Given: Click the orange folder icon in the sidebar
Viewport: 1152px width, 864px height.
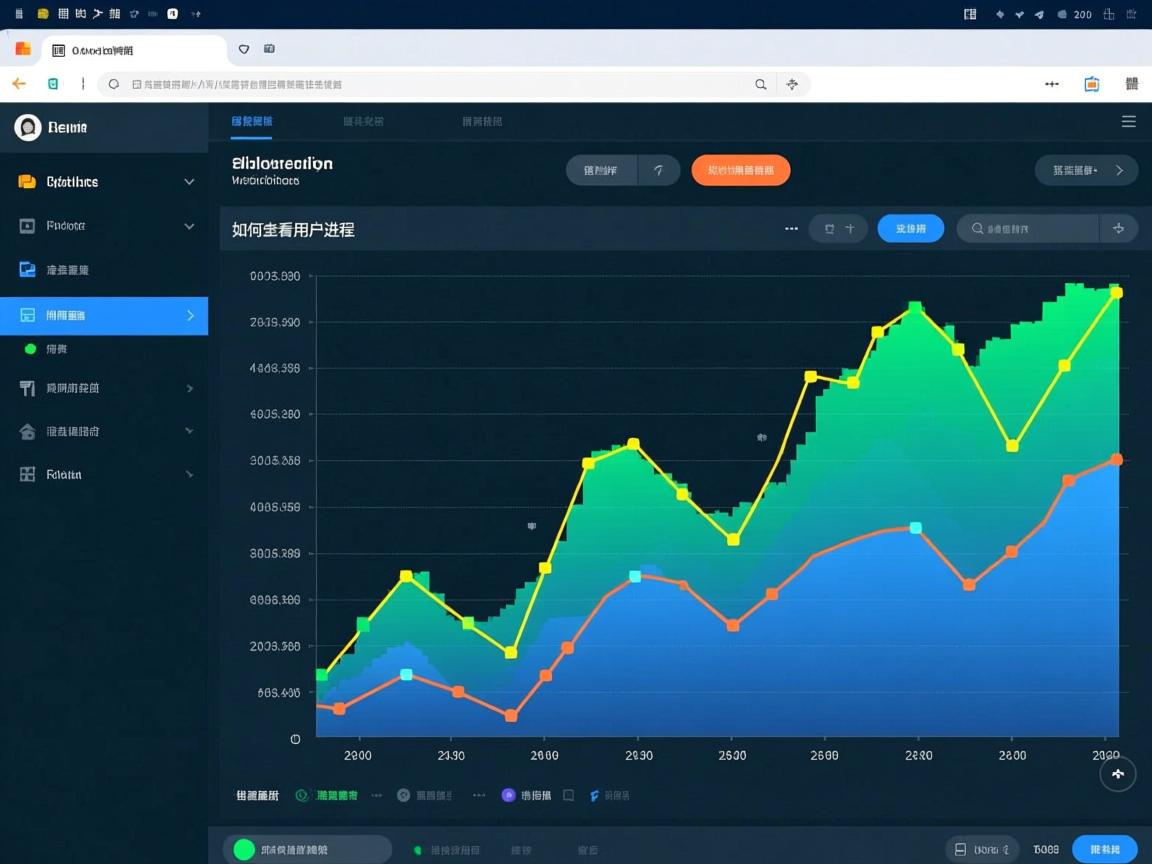Looking at the screenshot, I should coord(27,182).
